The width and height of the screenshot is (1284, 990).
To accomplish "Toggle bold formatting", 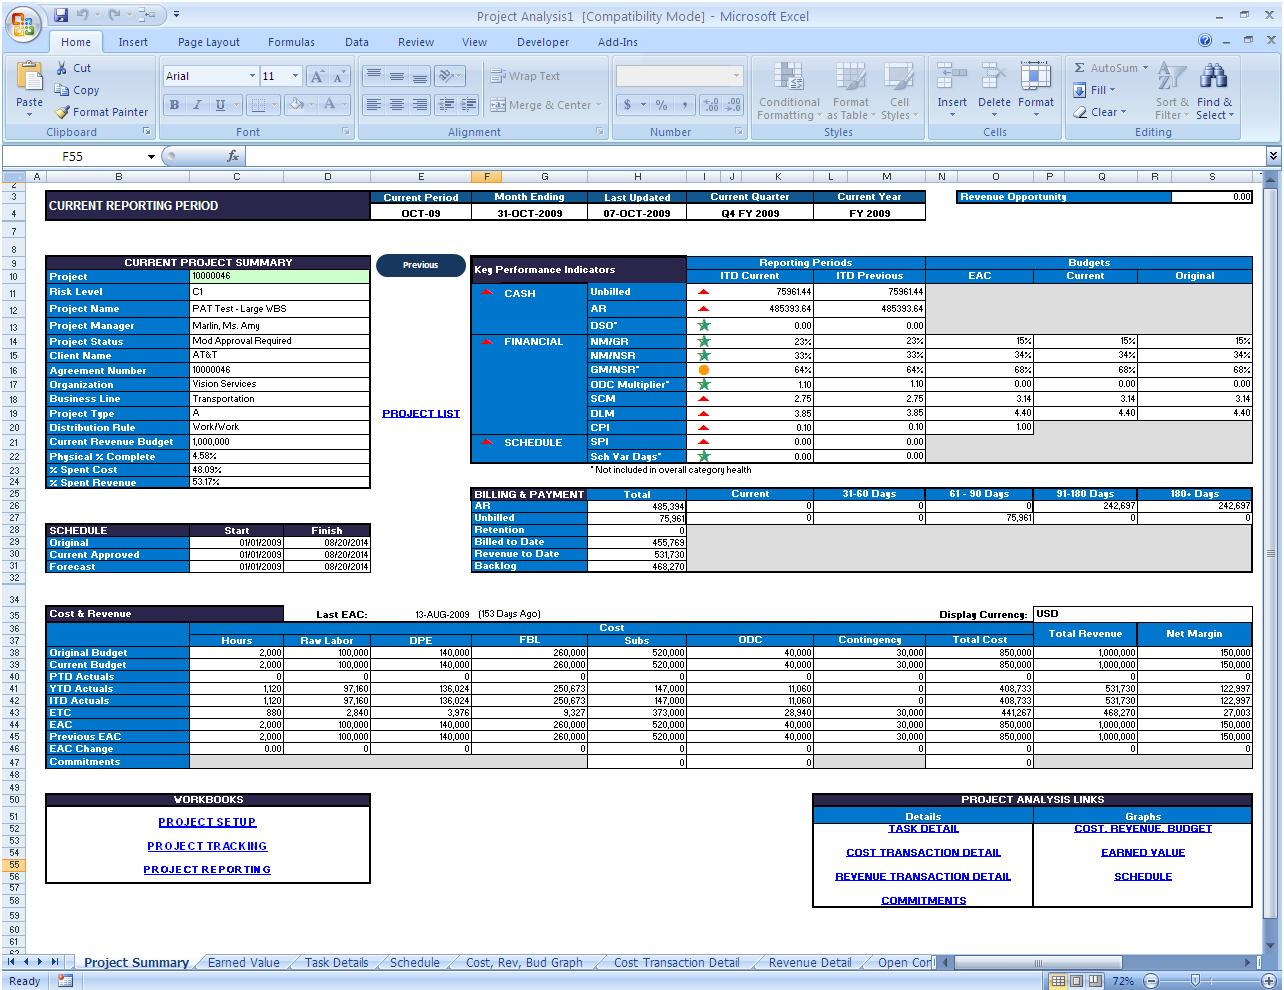I will point(172,104).
